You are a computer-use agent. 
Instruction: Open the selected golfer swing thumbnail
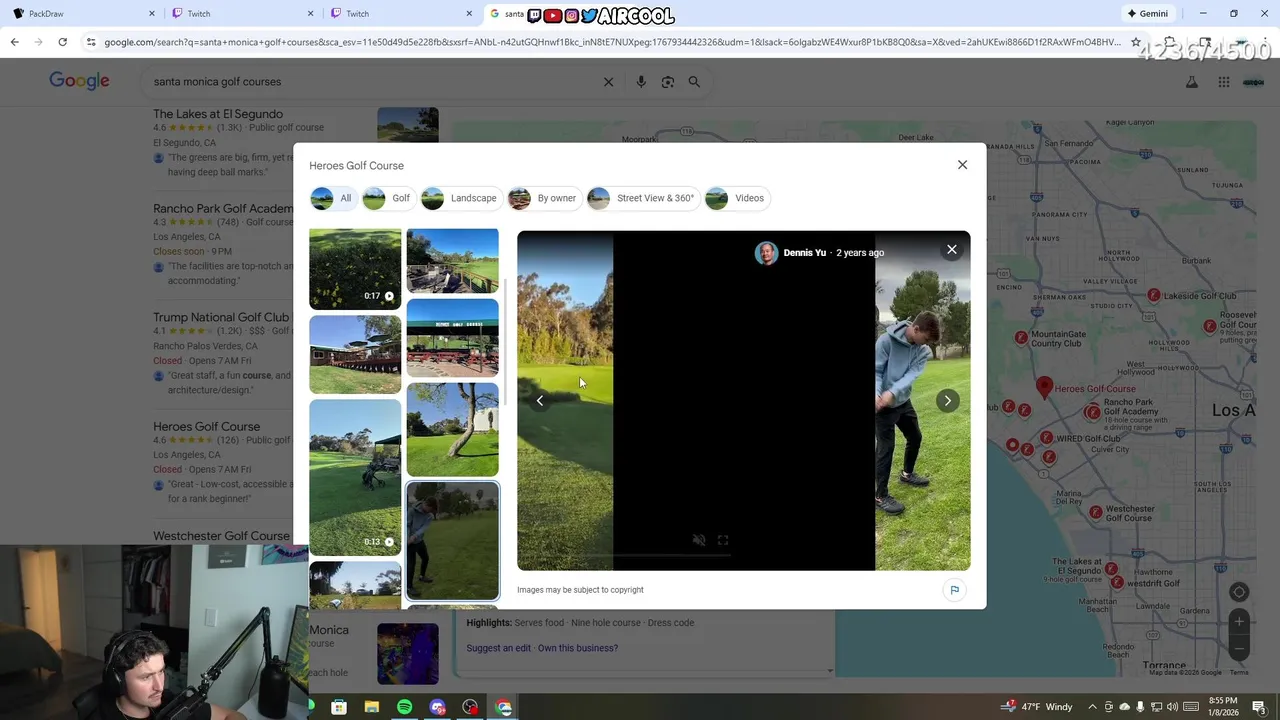[452, 541]
